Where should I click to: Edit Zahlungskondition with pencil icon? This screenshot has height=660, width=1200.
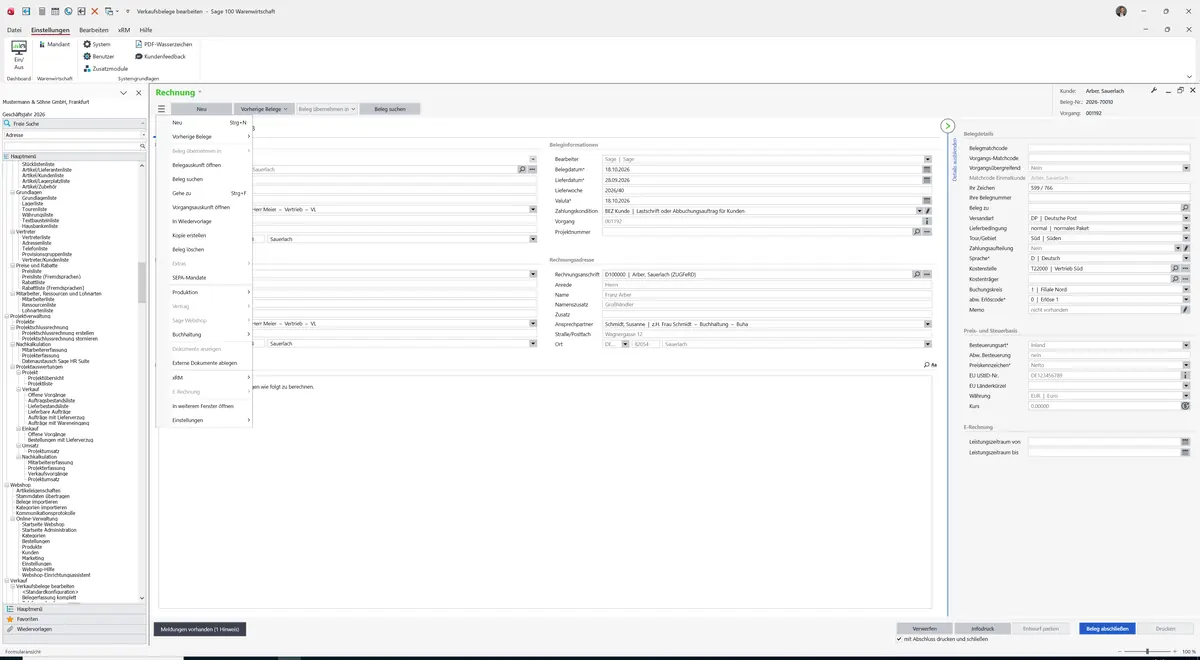[x=927, y=211]
